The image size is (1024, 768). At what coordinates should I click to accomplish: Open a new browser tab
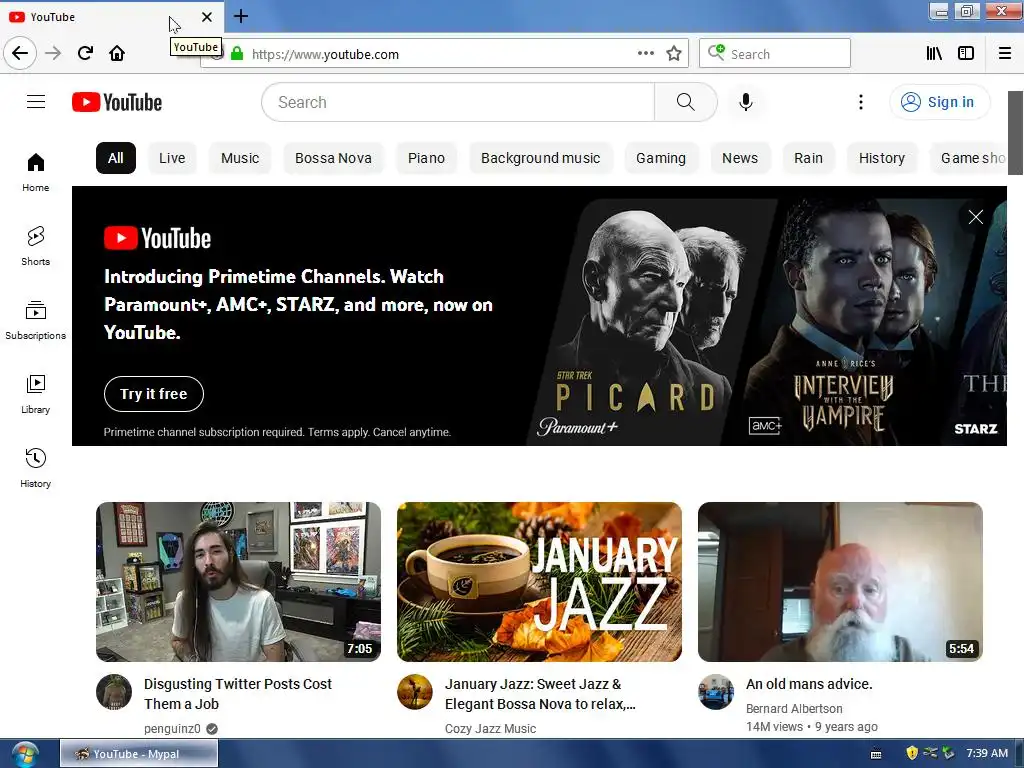pyautogui.click(x=240, y=16)
